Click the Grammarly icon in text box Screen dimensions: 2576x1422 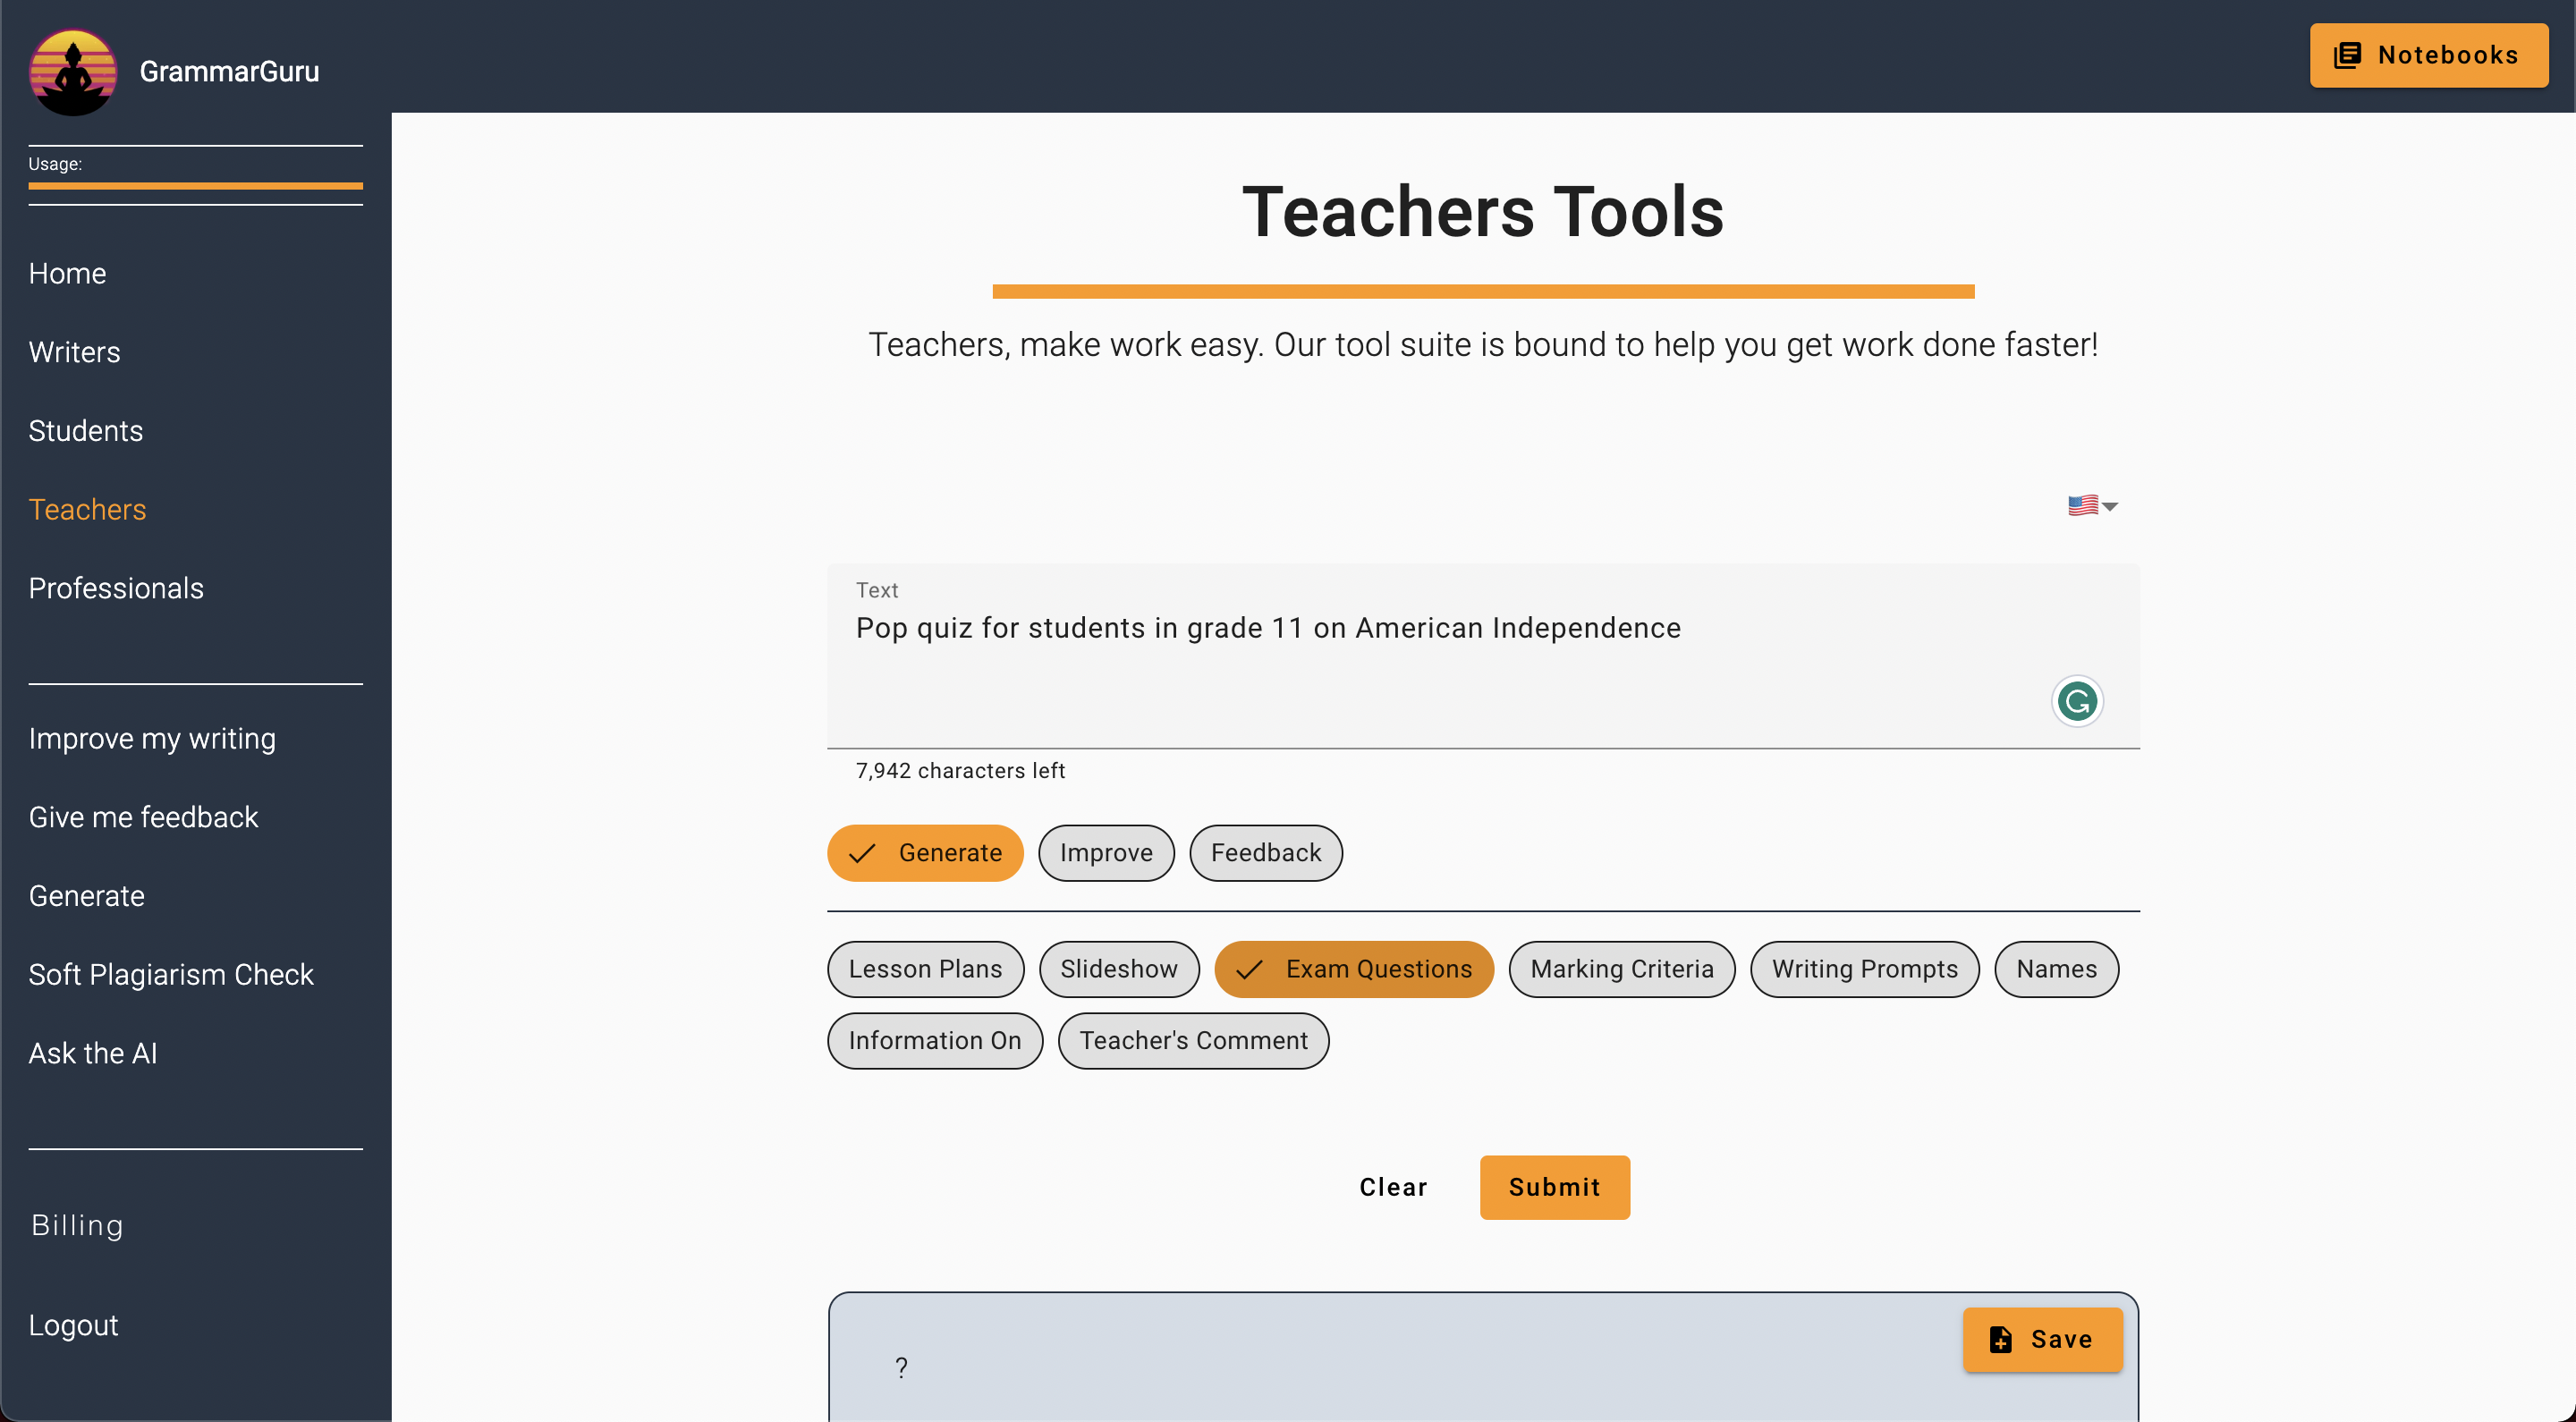(2077, 701)
